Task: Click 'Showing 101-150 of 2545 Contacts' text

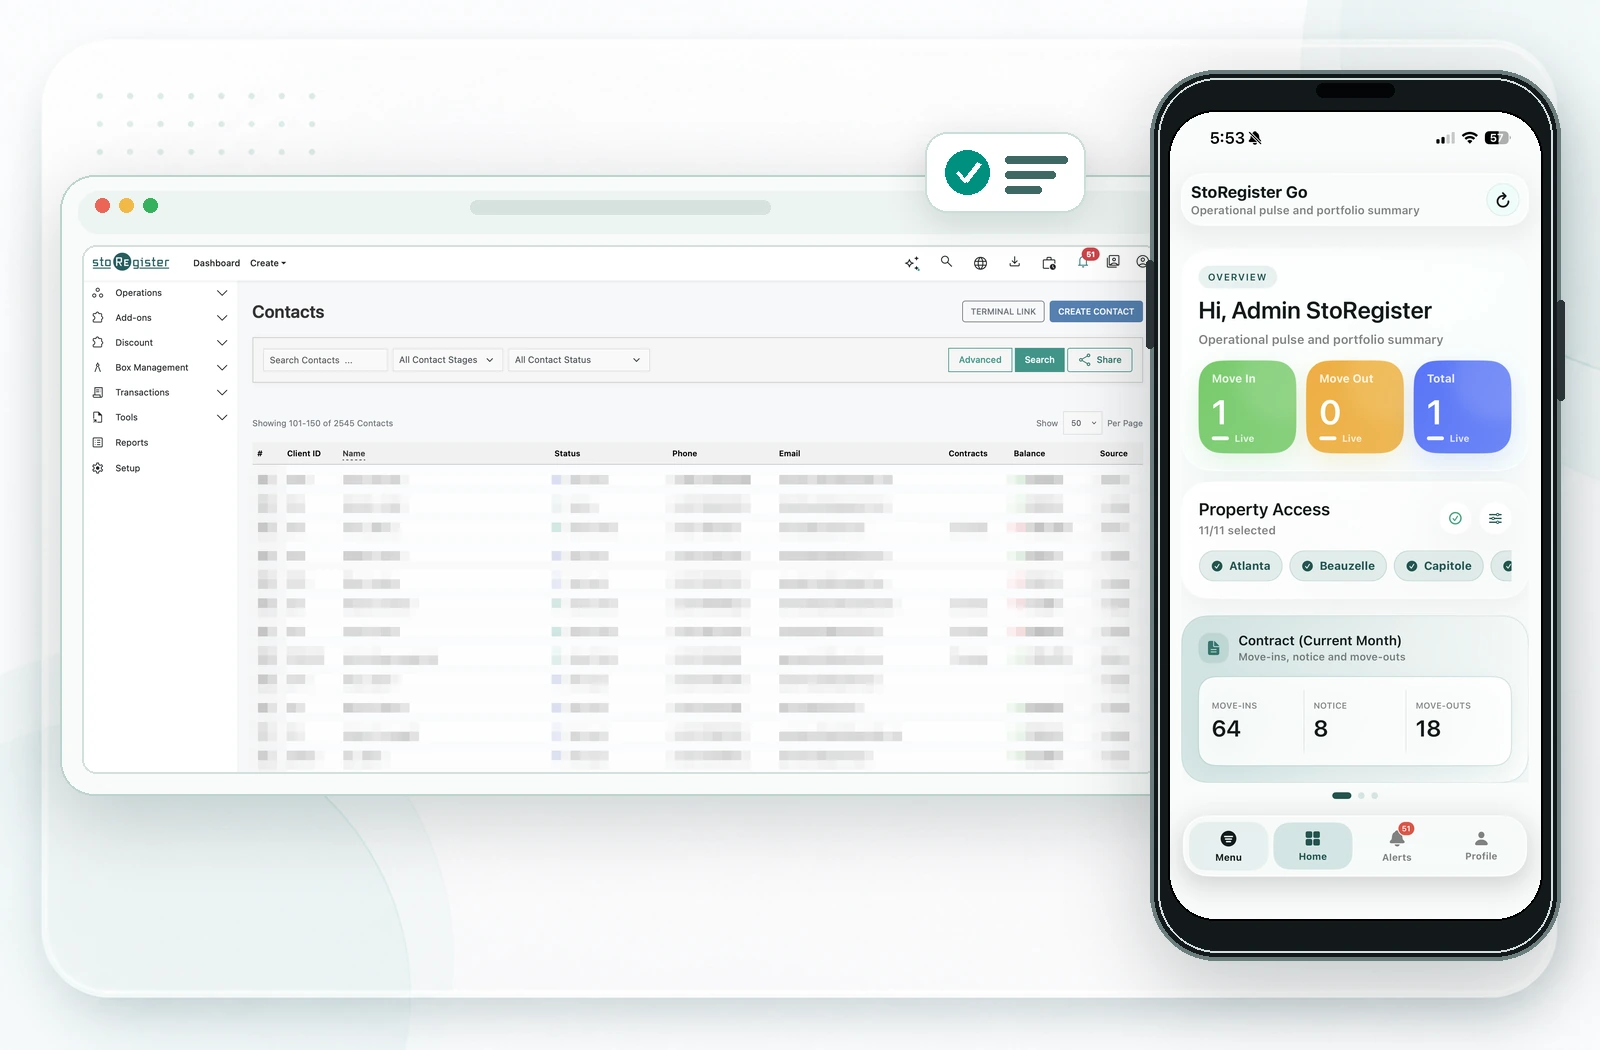Action: (x=322, y=424)
